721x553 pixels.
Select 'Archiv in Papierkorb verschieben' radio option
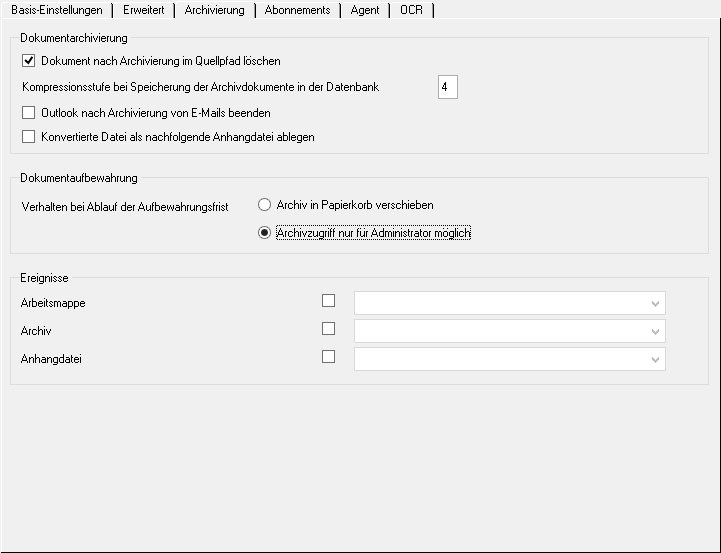265,205
